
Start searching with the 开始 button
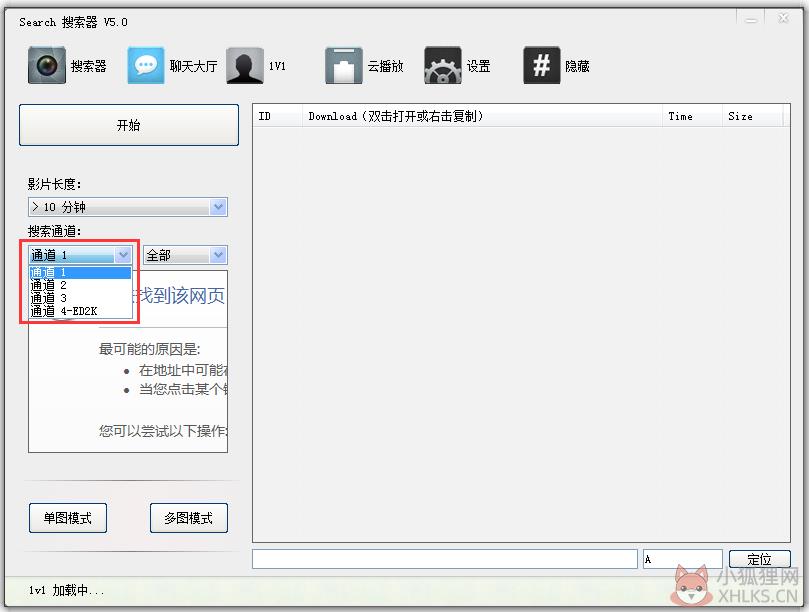click(x=129, y=125)
